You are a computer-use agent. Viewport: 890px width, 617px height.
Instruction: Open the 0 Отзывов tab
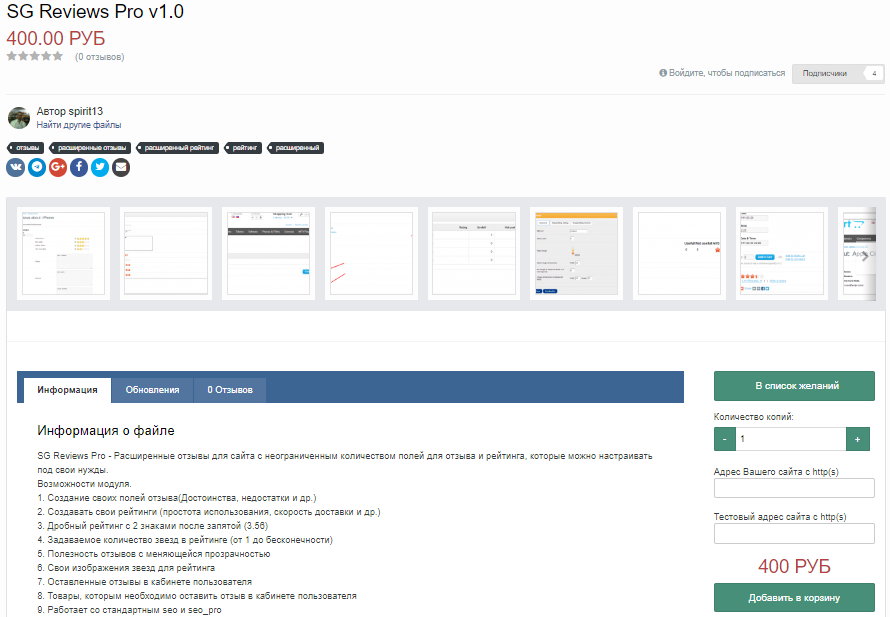pyautogui.click(x=230, y=390)
